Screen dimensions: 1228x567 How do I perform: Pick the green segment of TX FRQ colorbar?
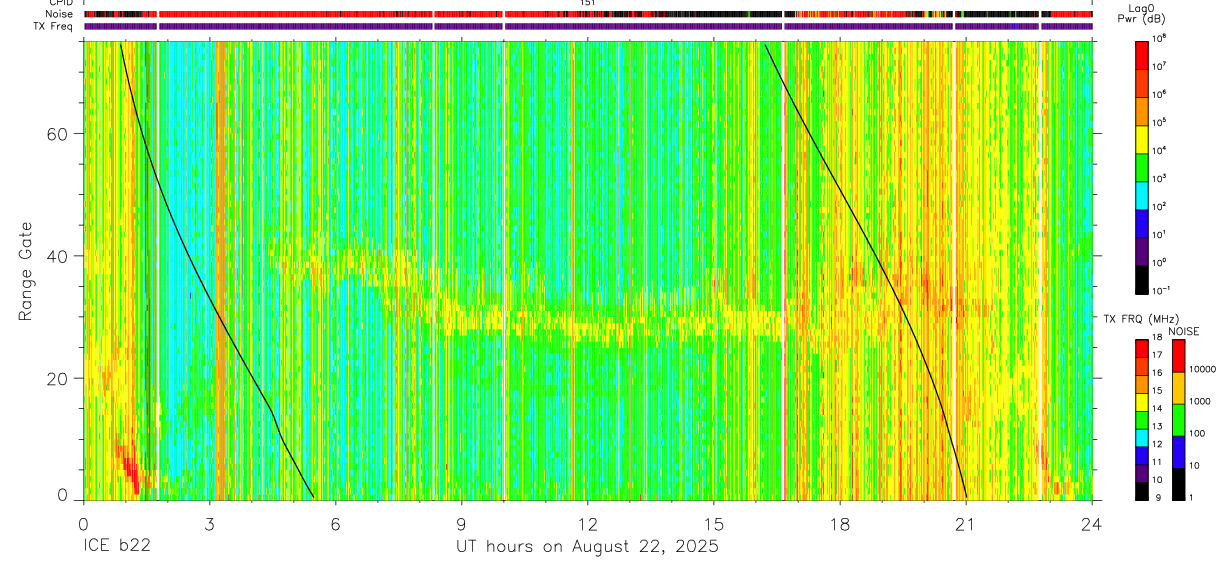pyautogui.click(x=1142, y=420)
